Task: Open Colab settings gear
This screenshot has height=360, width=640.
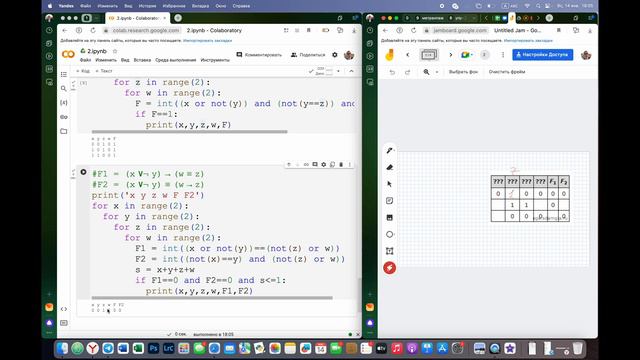Action: 335,55
